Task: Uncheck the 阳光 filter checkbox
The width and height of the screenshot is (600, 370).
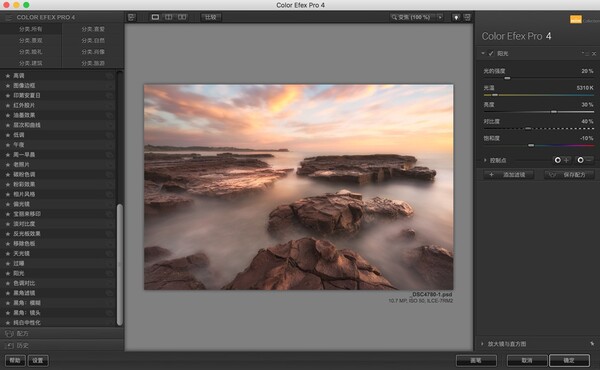Action: (491, 54)
